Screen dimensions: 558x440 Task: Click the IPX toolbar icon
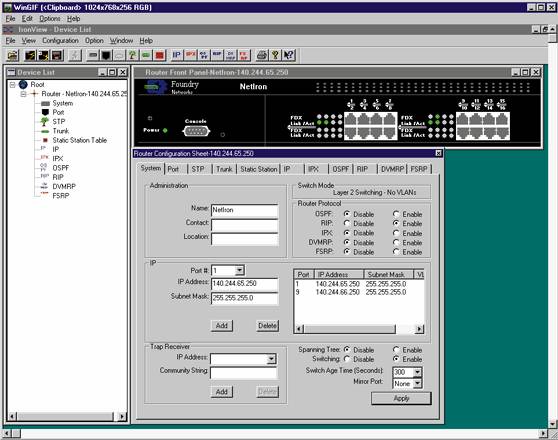[x=190, y=55]
